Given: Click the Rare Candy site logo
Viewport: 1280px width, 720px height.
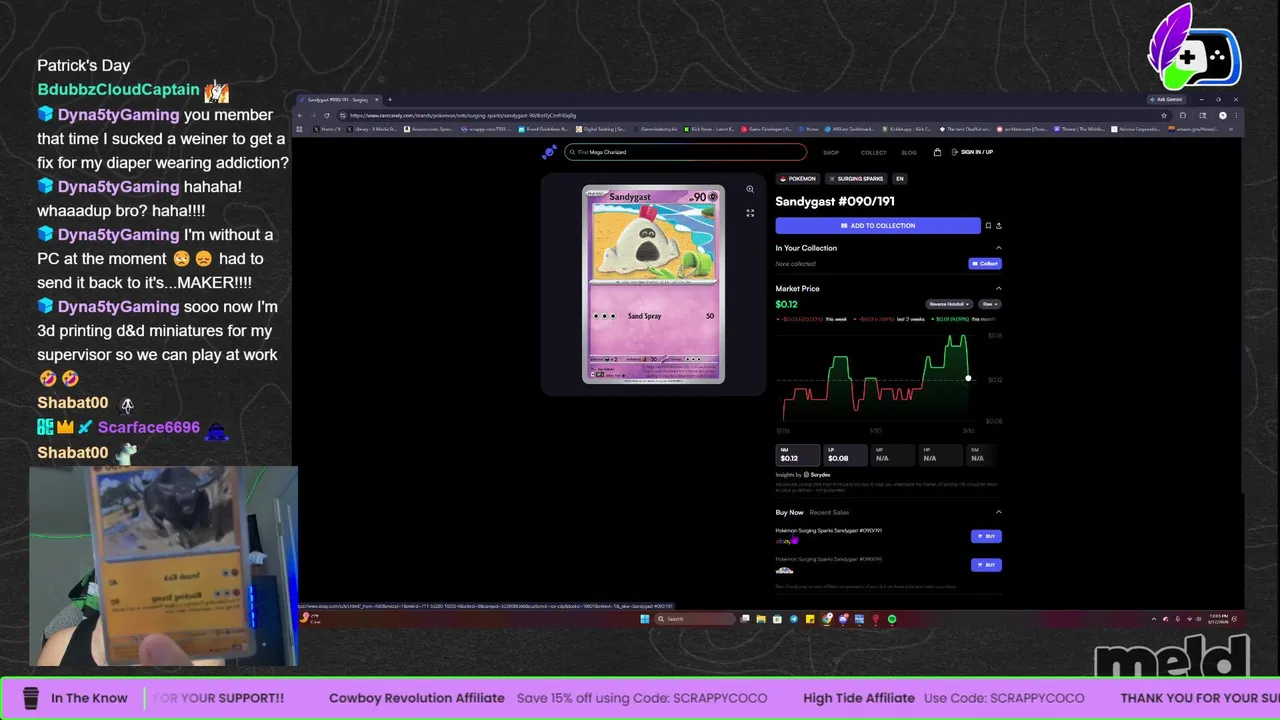Looking at the screenshot, I should pos(549,152).
